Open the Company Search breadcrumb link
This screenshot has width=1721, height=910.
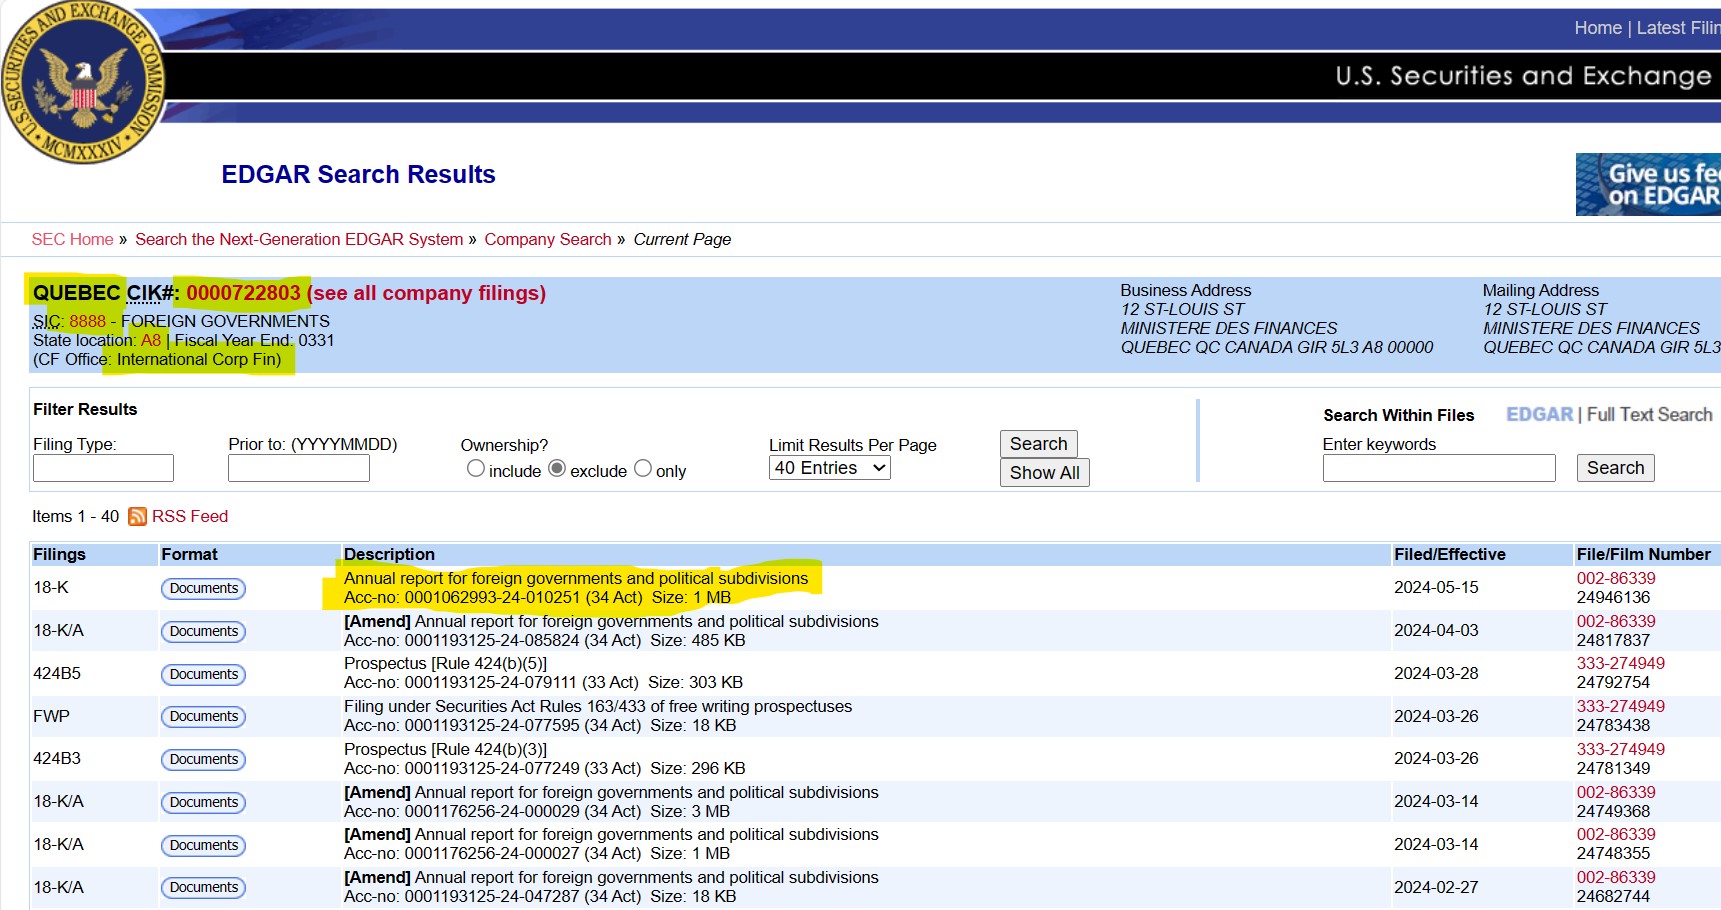click(548, 240)
